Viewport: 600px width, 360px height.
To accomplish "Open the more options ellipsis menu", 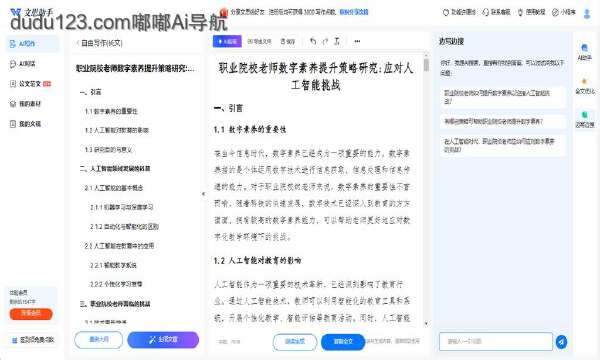I will 357,41.
